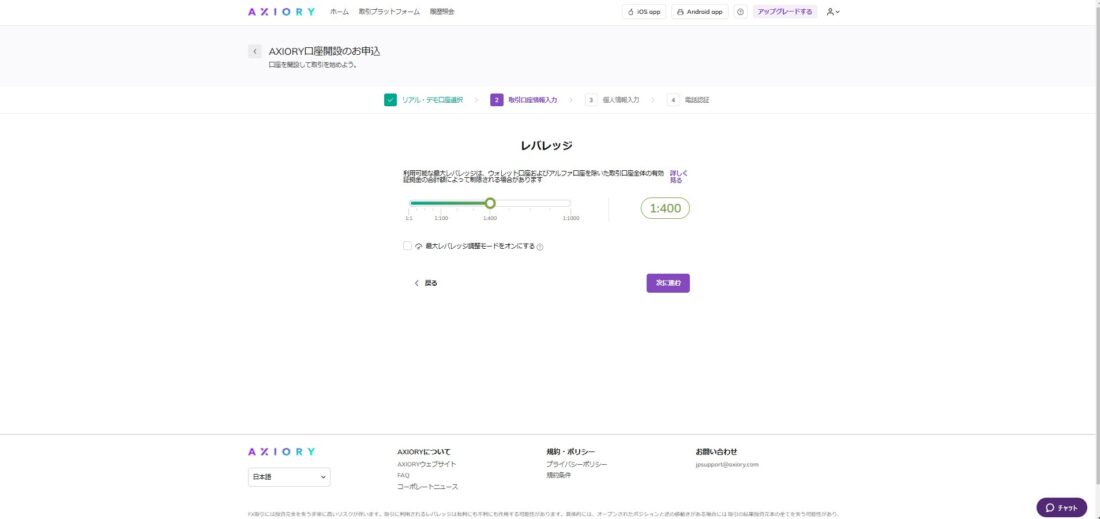Open the ホーム menu item

point(339,12)
